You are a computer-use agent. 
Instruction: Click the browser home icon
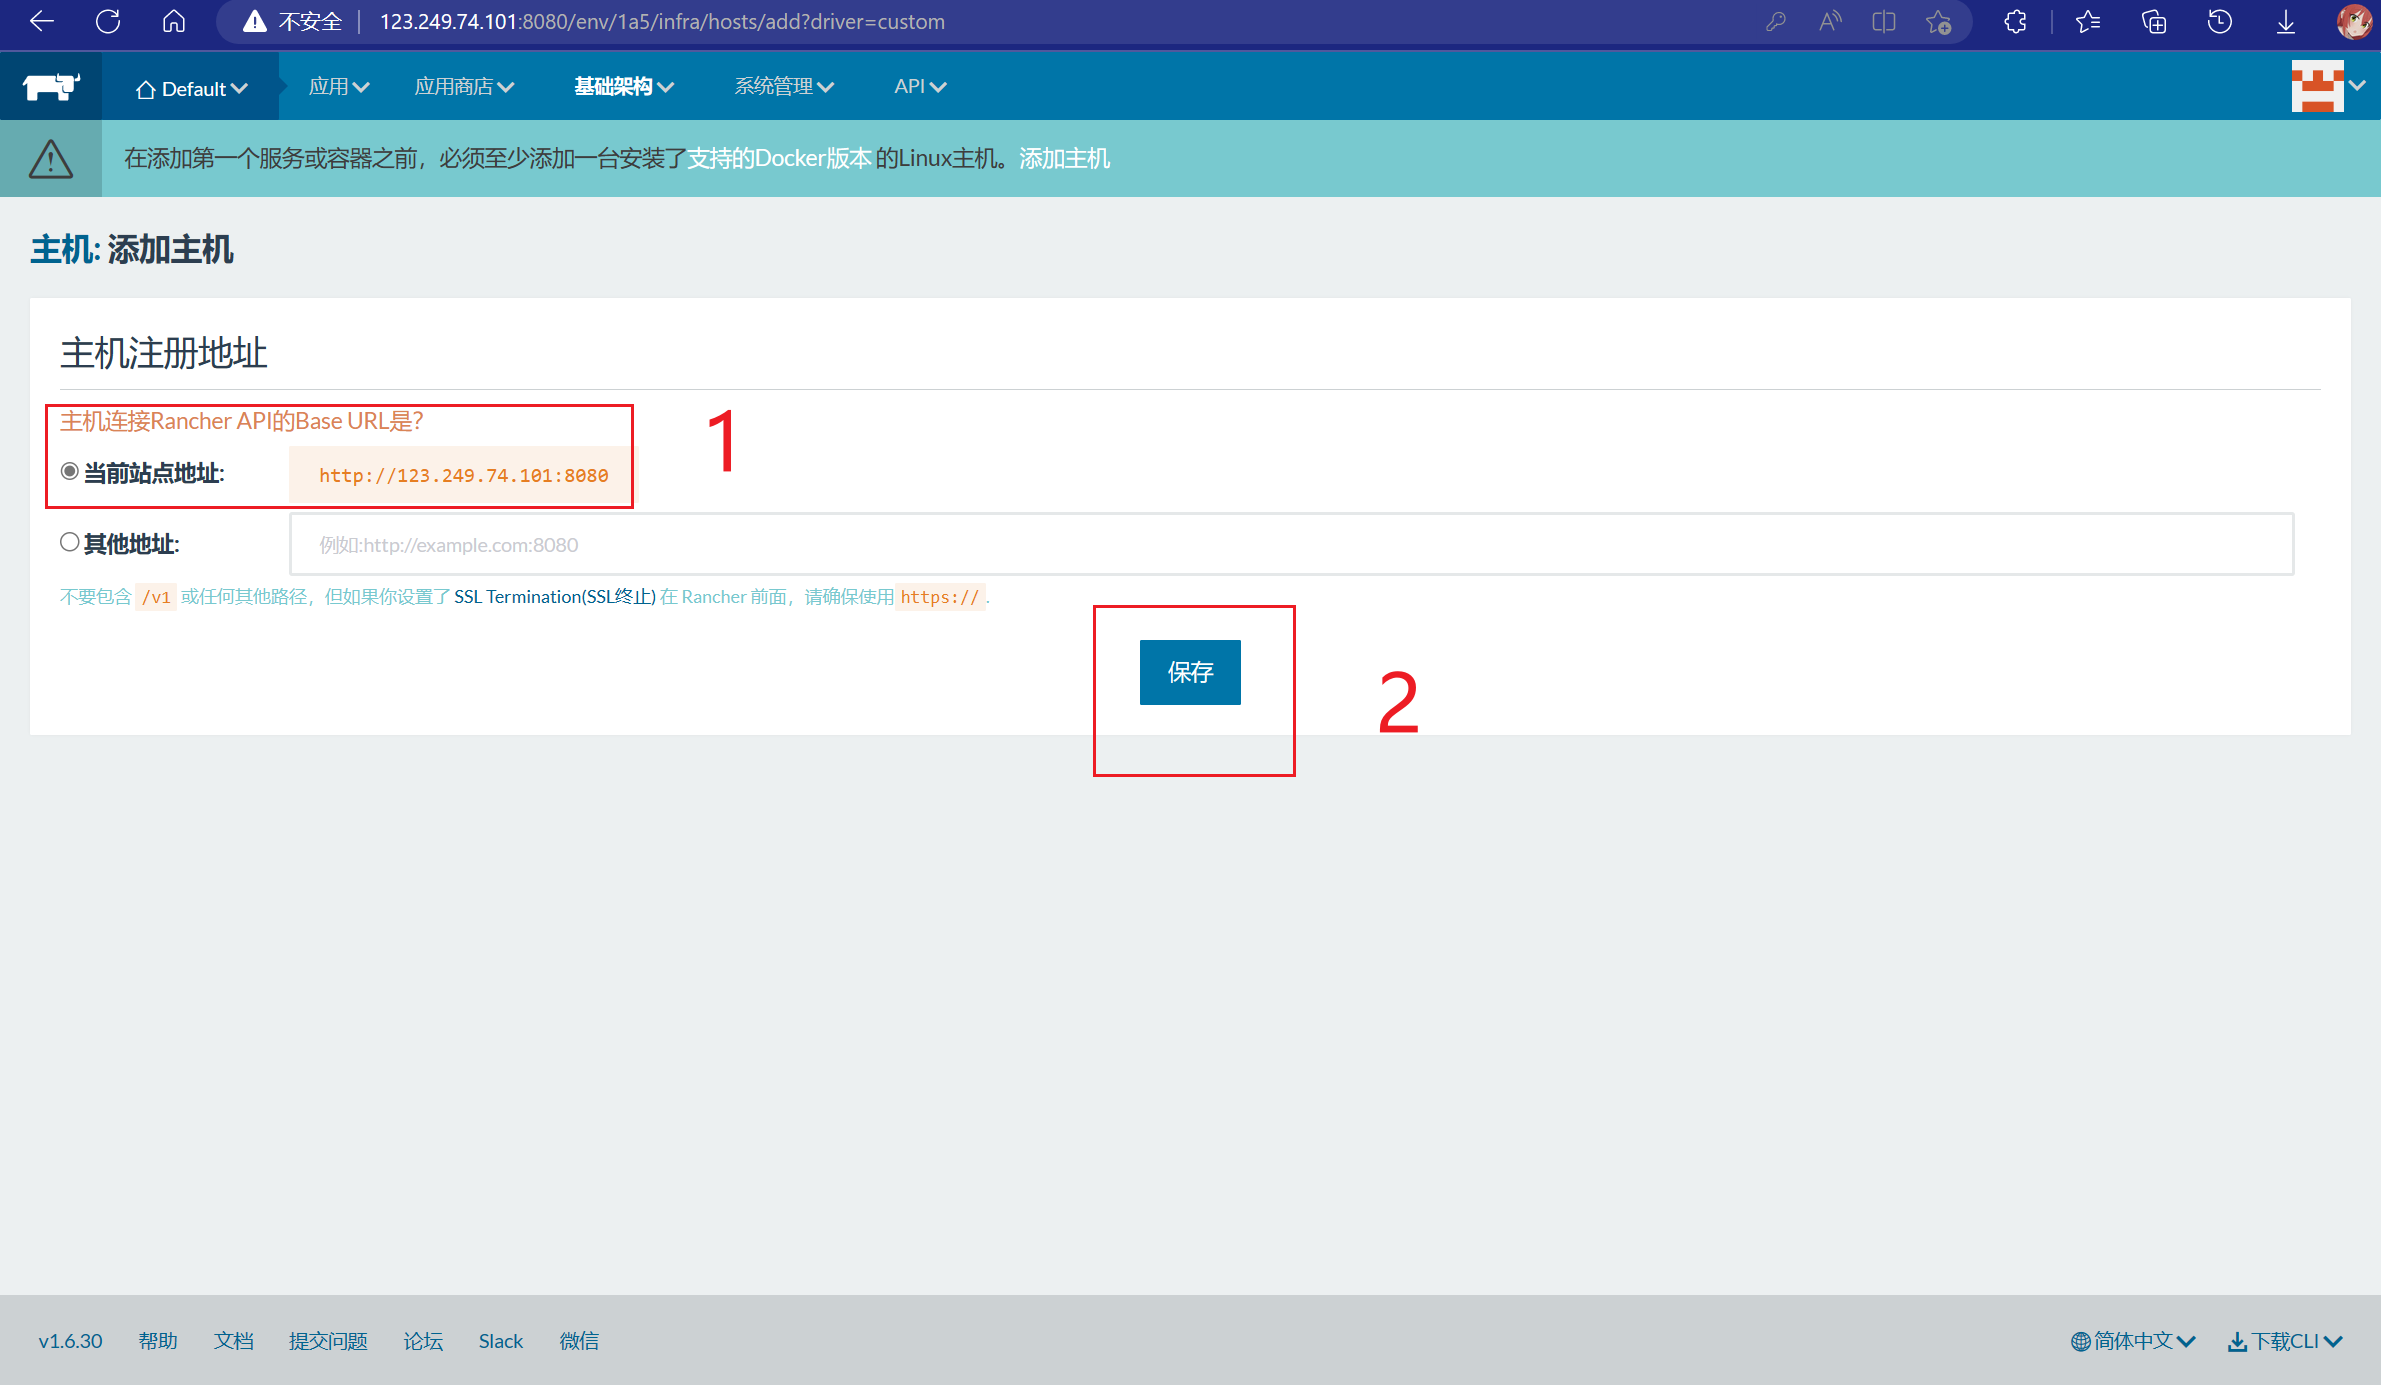pos(174,21)
